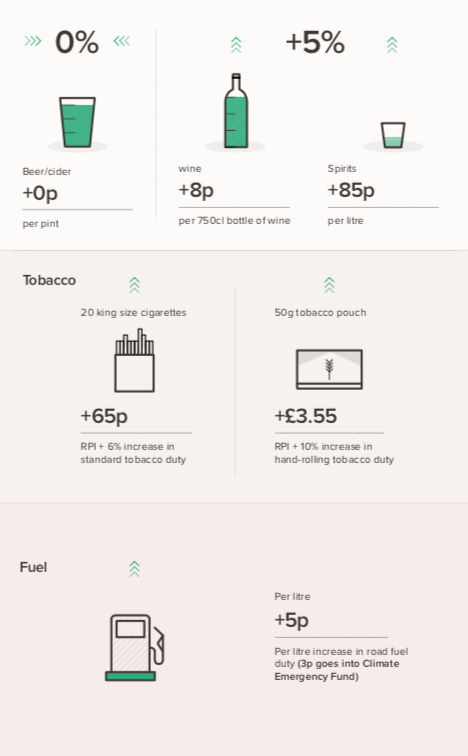Click the +85p spirits price text
468x756 pixels.
tap(351, 190)
